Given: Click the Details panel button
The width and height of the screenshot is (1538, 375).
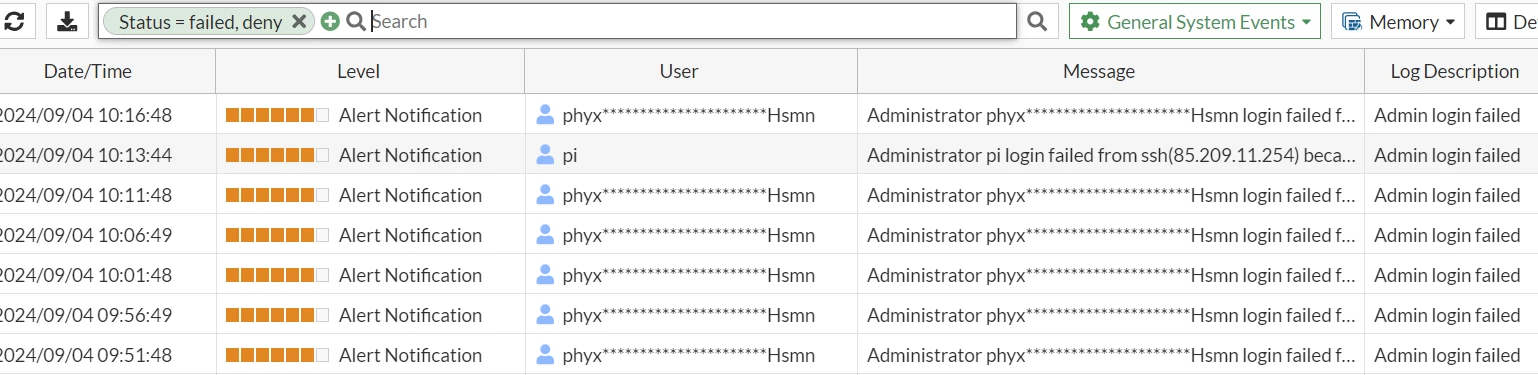Looking at the screenshot, I should 1508,21.
